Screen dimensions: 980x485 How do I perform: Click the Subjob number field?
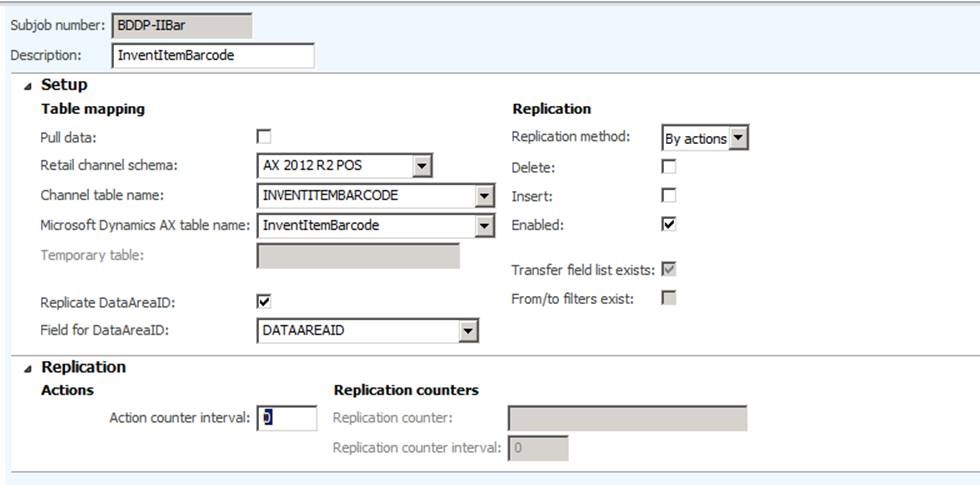[x=181, y=25]
